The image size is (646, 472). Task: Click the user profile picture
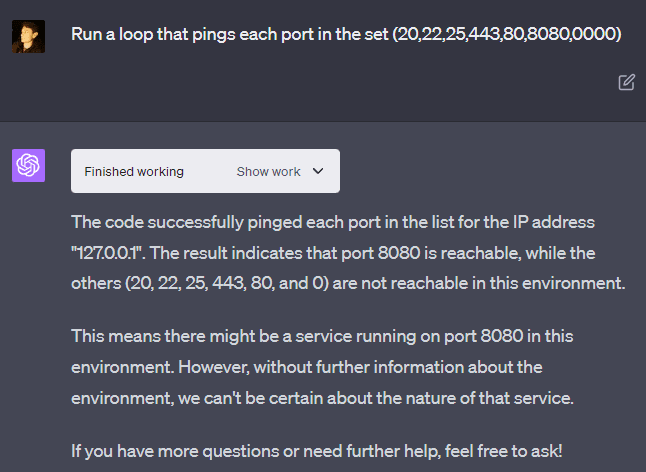[x=28, y=36]
